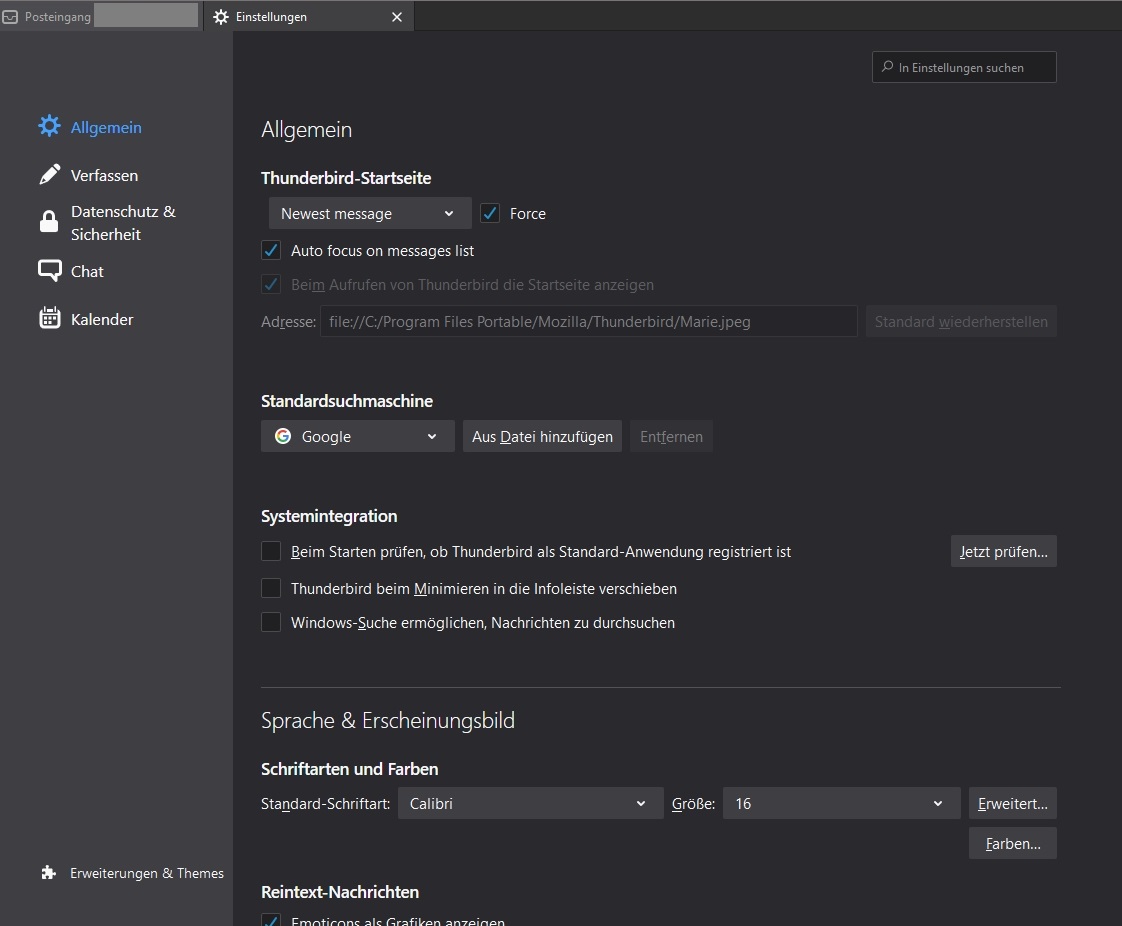
Task: Uncheck the Force checkbox
Action: click(x=490, y=213)
